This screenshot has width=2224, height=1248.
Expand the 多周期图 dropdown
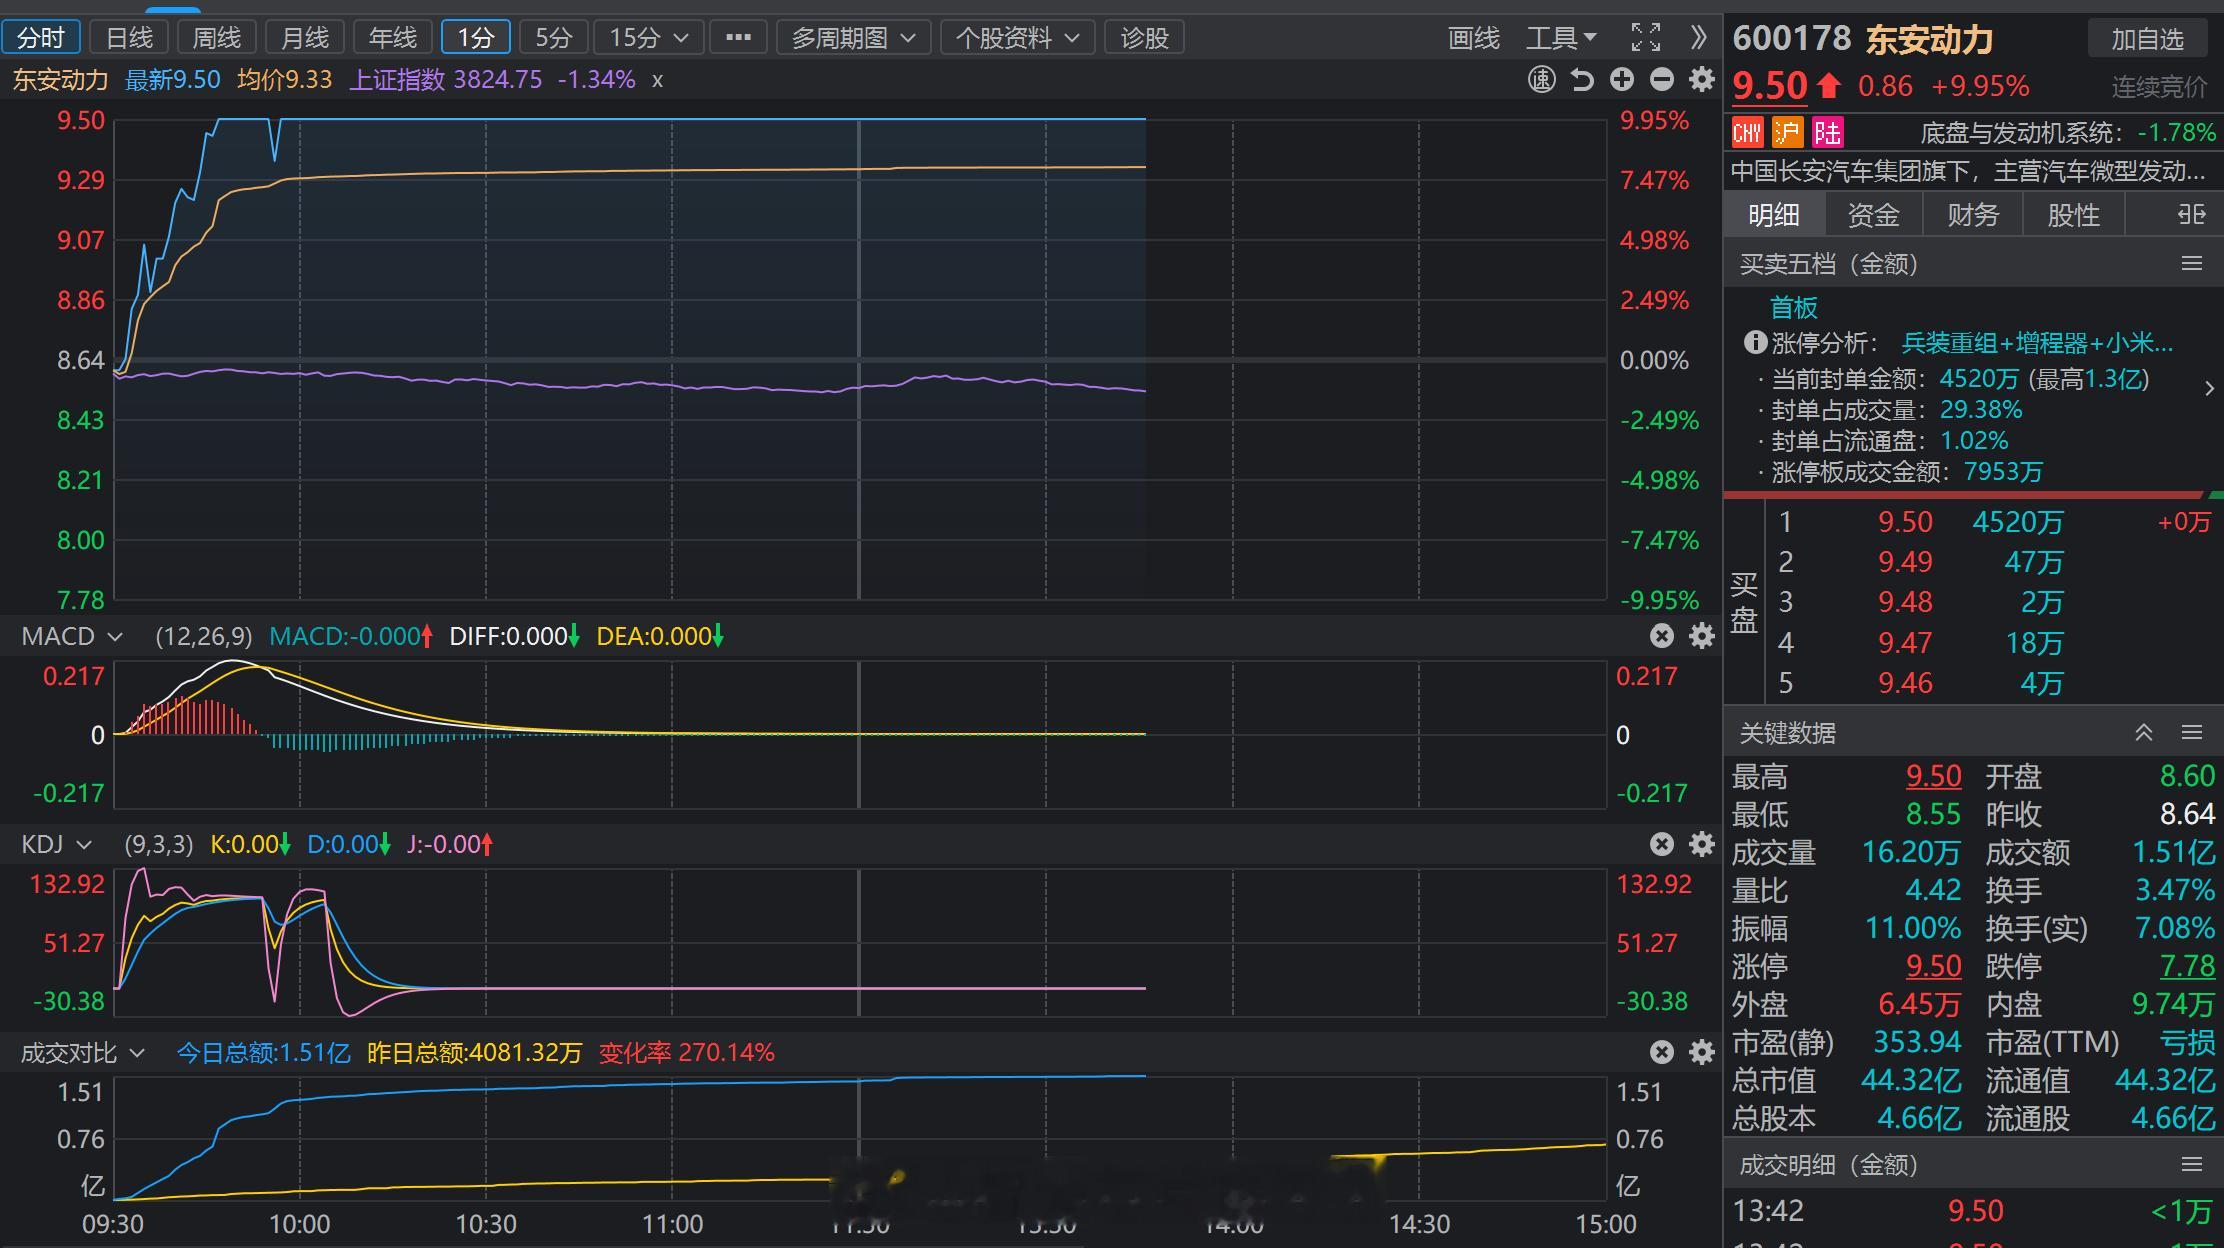click(854, 38)
